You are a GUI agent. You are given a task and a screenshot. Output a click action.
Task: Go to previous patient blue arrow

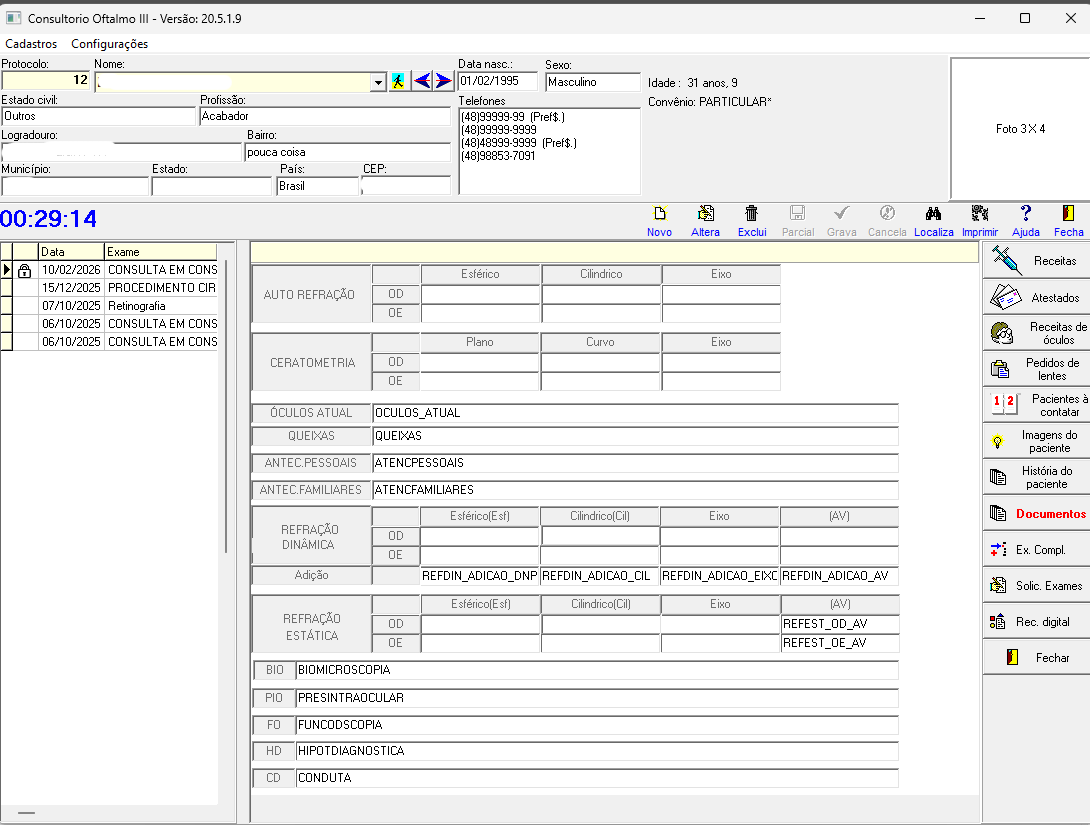pos(422,82)
